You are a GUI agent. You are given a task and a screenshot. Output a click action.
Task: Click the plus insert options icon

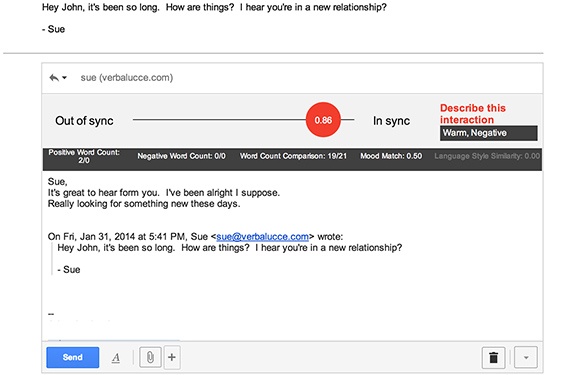pyautogui.click(x=172, y=357)
